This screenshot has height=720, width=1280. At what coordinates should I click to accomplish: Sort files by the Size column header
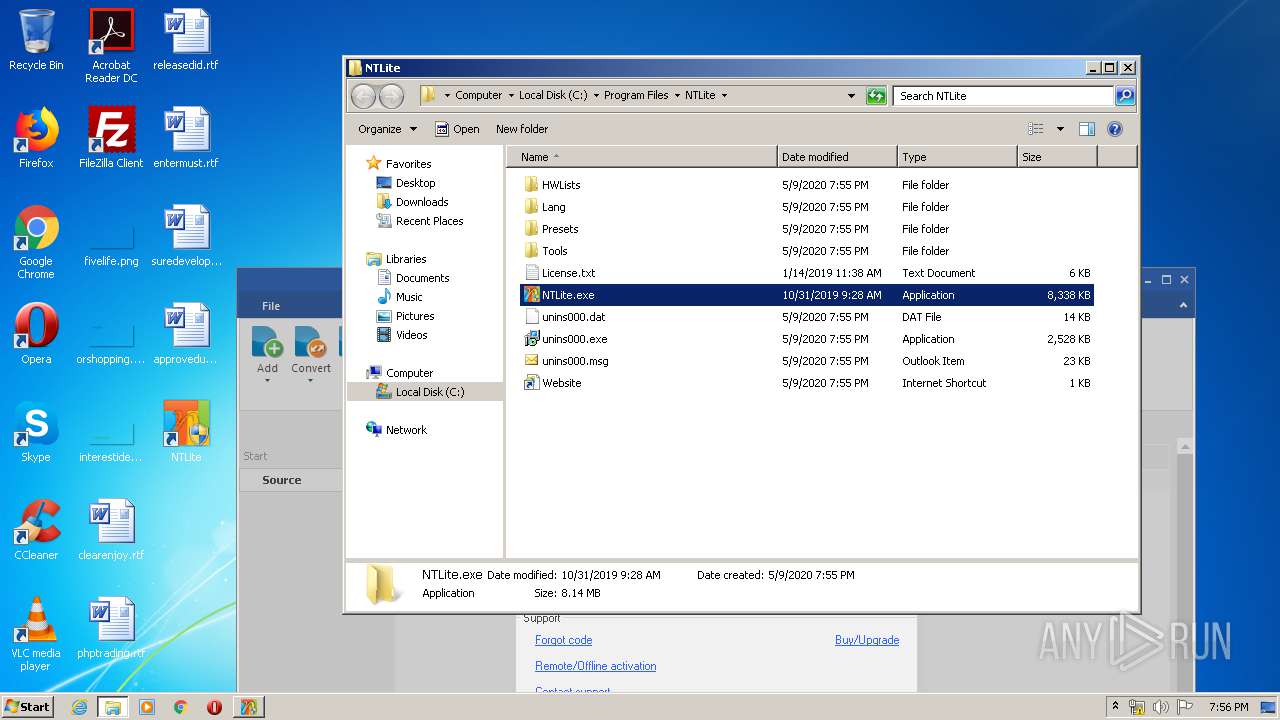click(1057, 157)
